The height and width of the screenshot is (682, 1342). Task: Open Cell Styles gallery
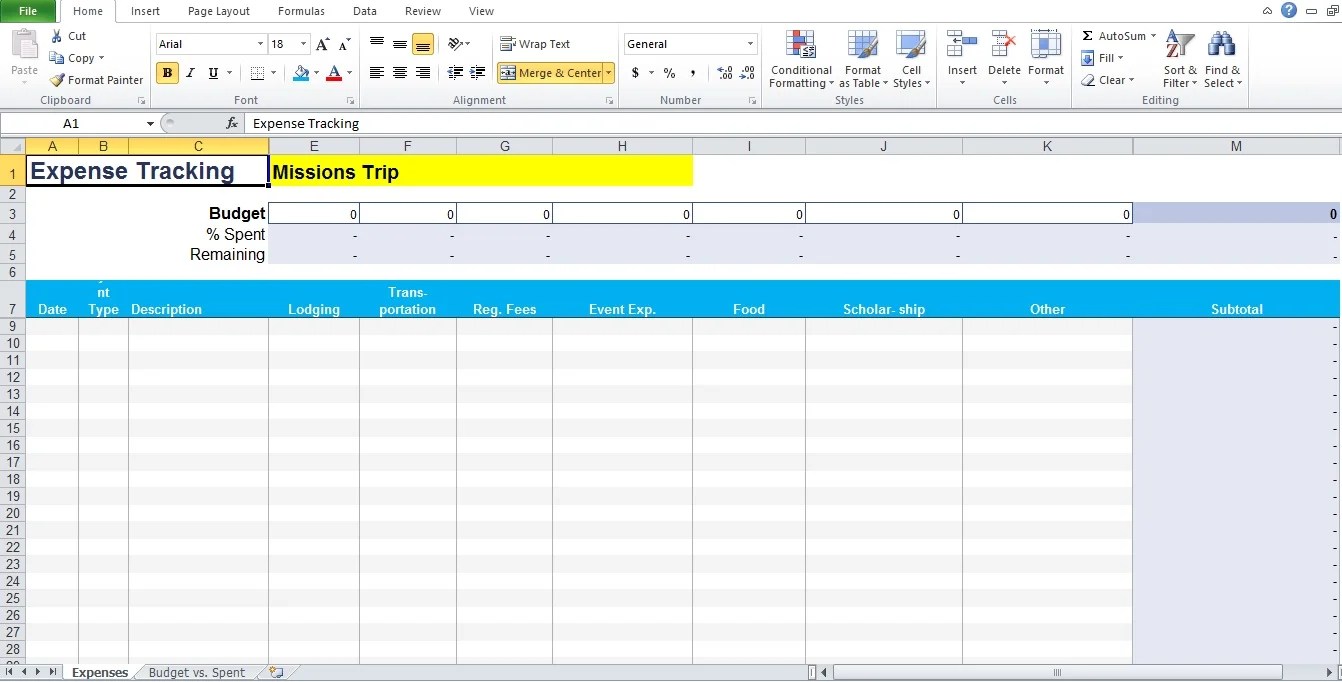[911, 60]
